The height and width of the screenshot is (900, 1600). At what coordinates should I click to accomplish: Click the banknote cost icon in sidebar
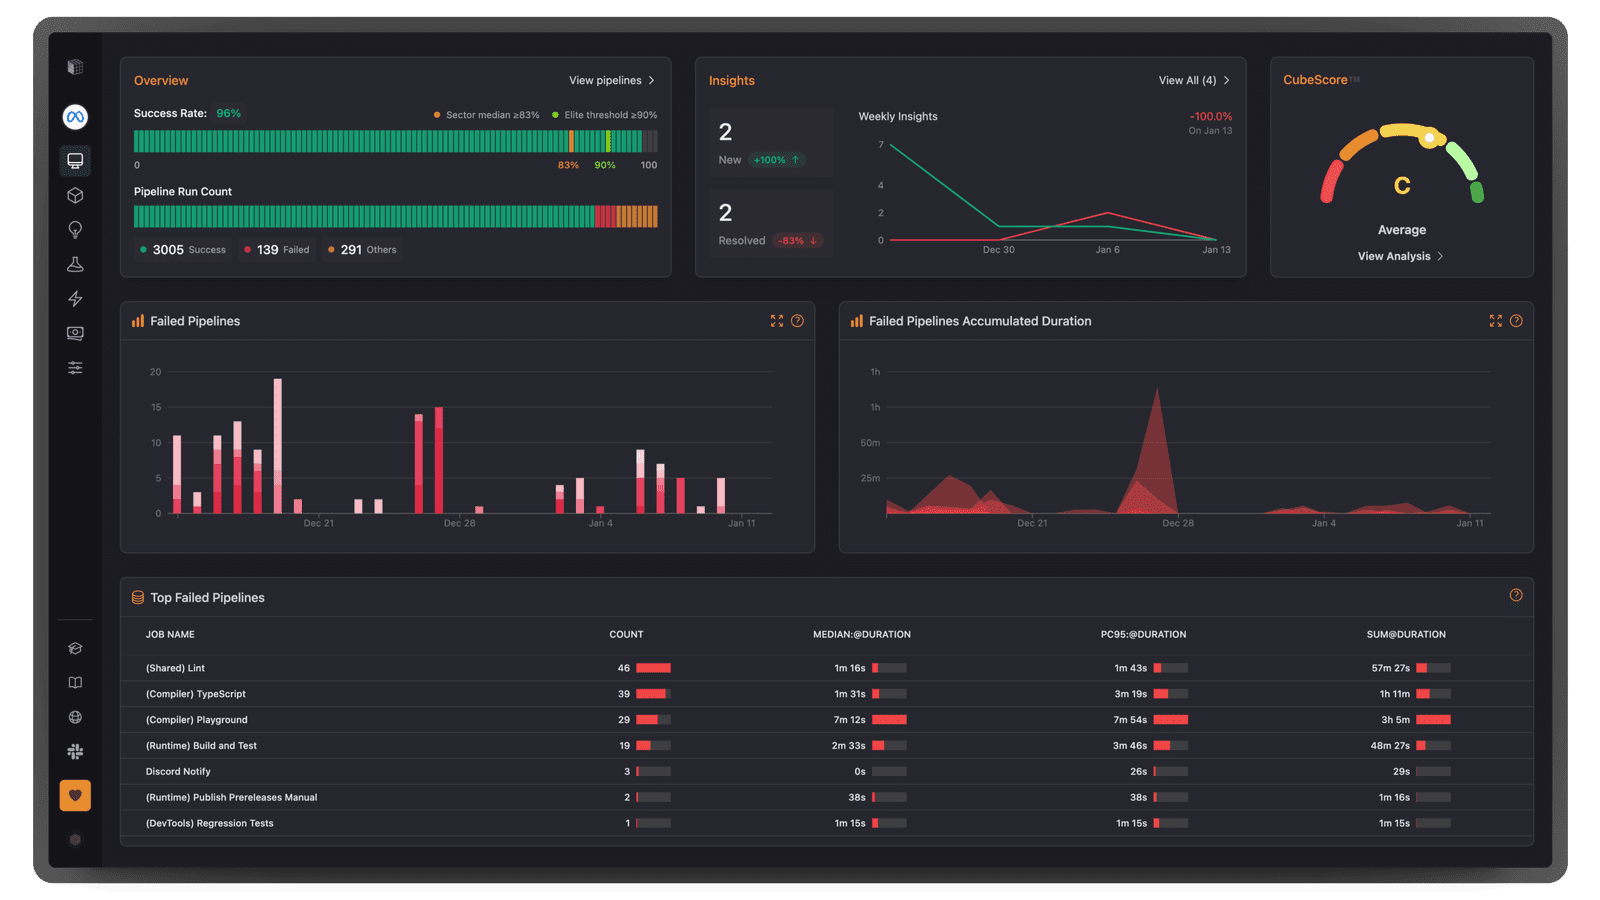[x=75, y=333]
